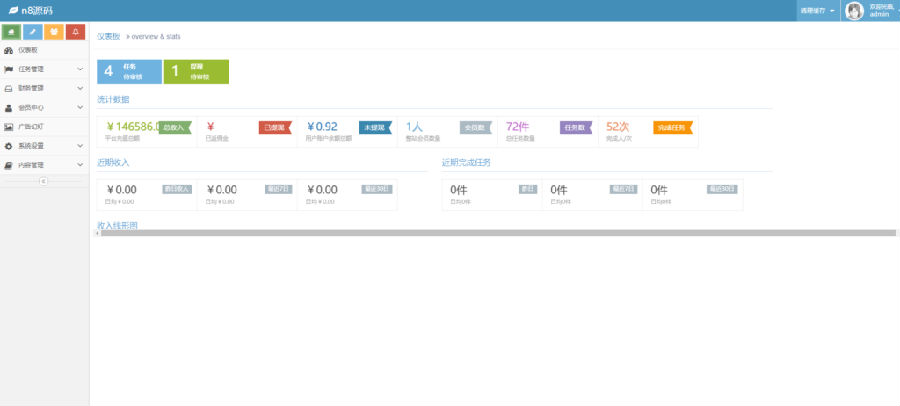Click the user icon for 会员中心

pos(8,107)
